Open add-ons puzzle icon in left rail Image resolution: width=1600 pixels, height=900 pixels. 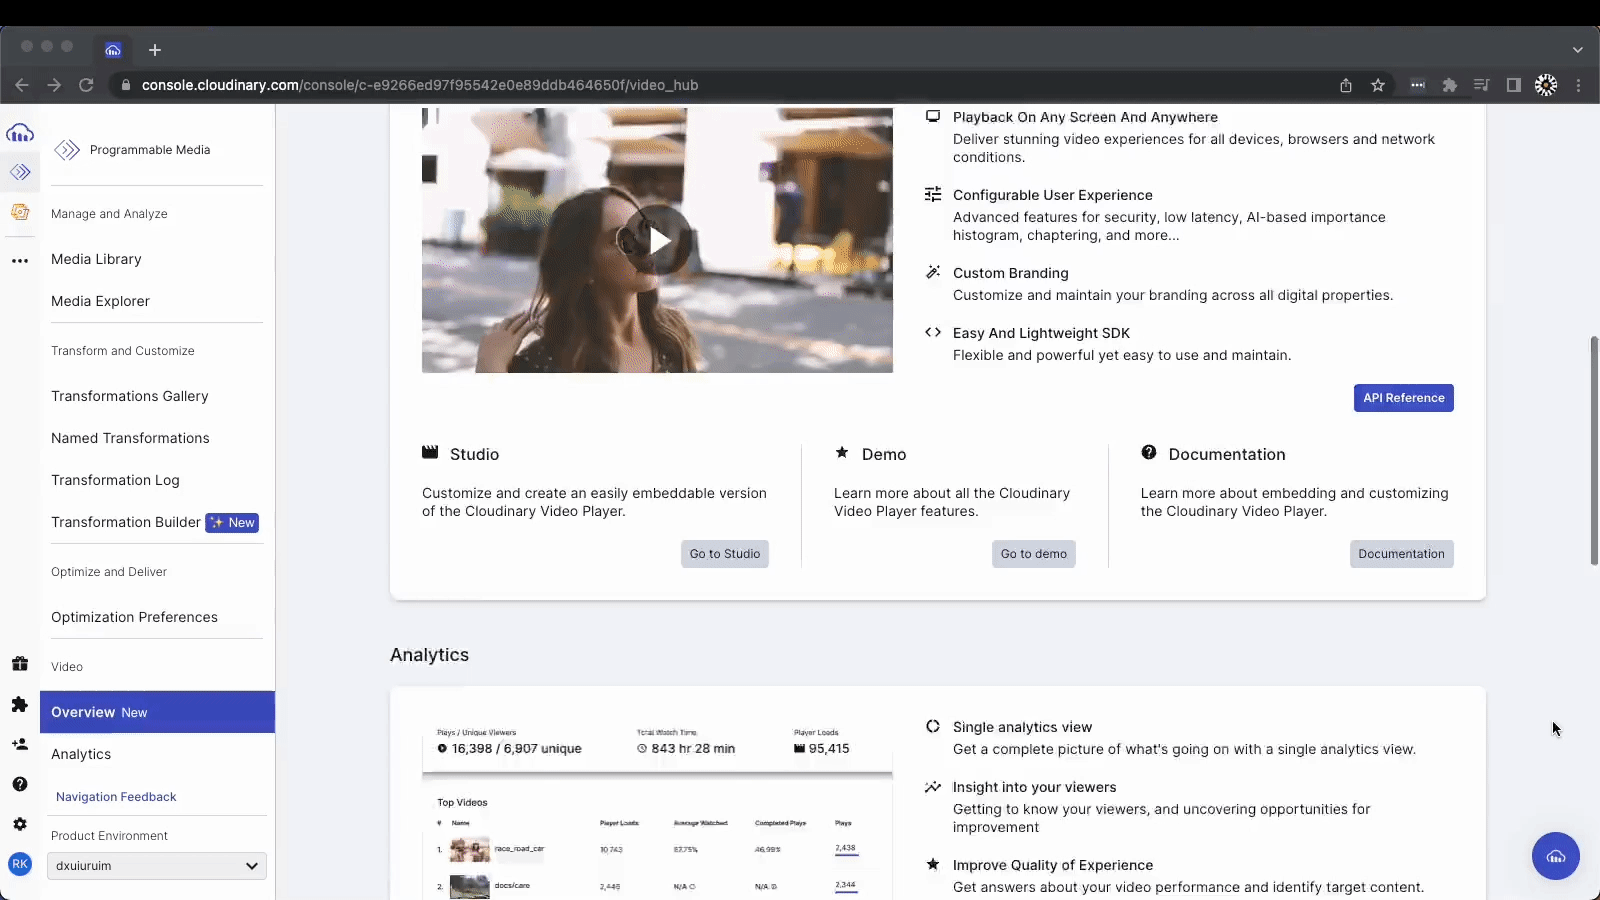(20, 705)
